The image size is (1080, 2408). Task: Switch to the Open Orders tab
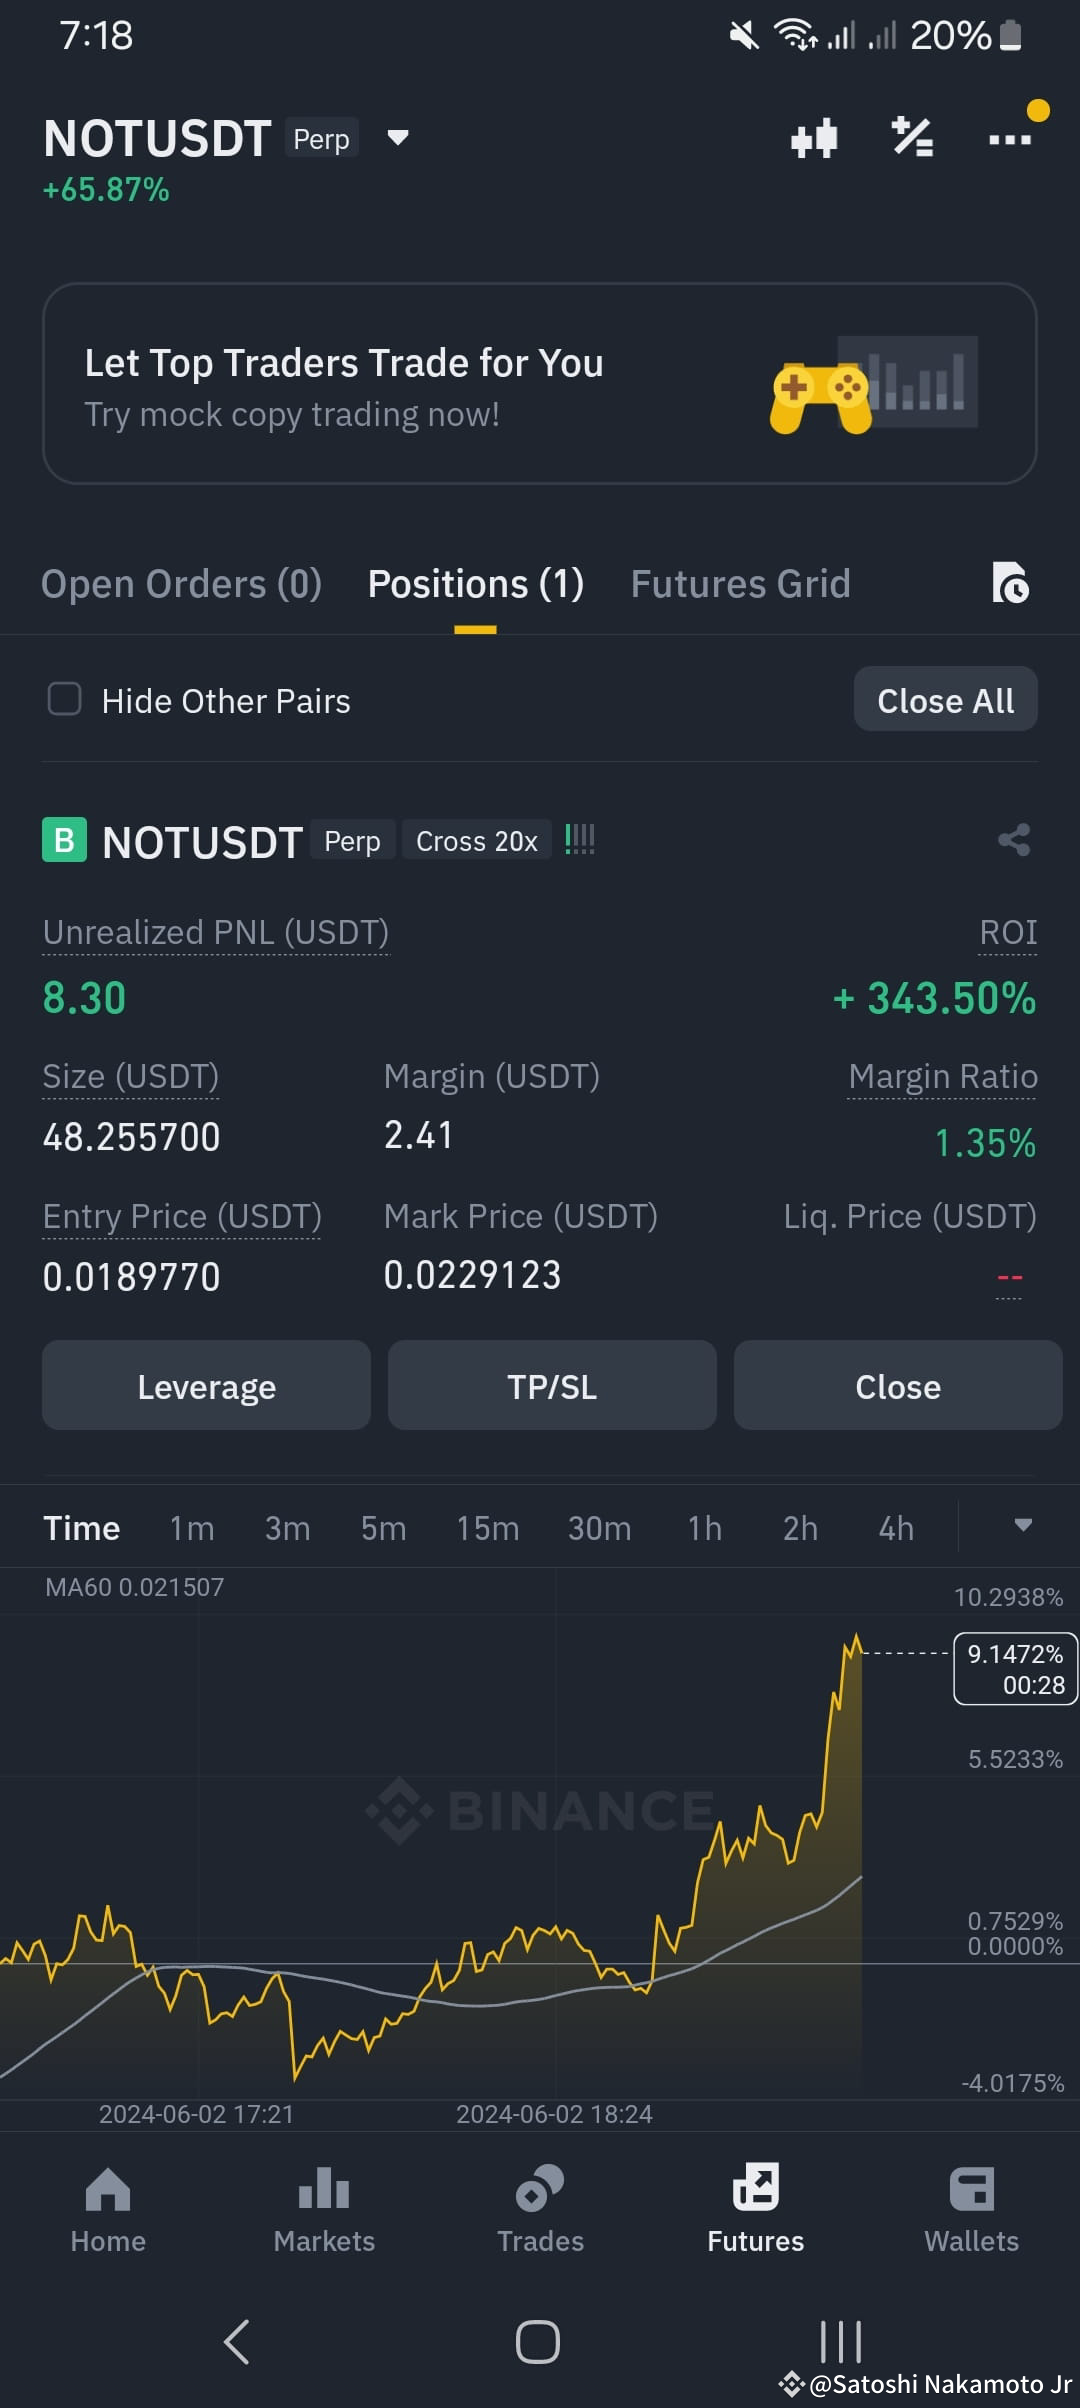click(x=181, y=584)
